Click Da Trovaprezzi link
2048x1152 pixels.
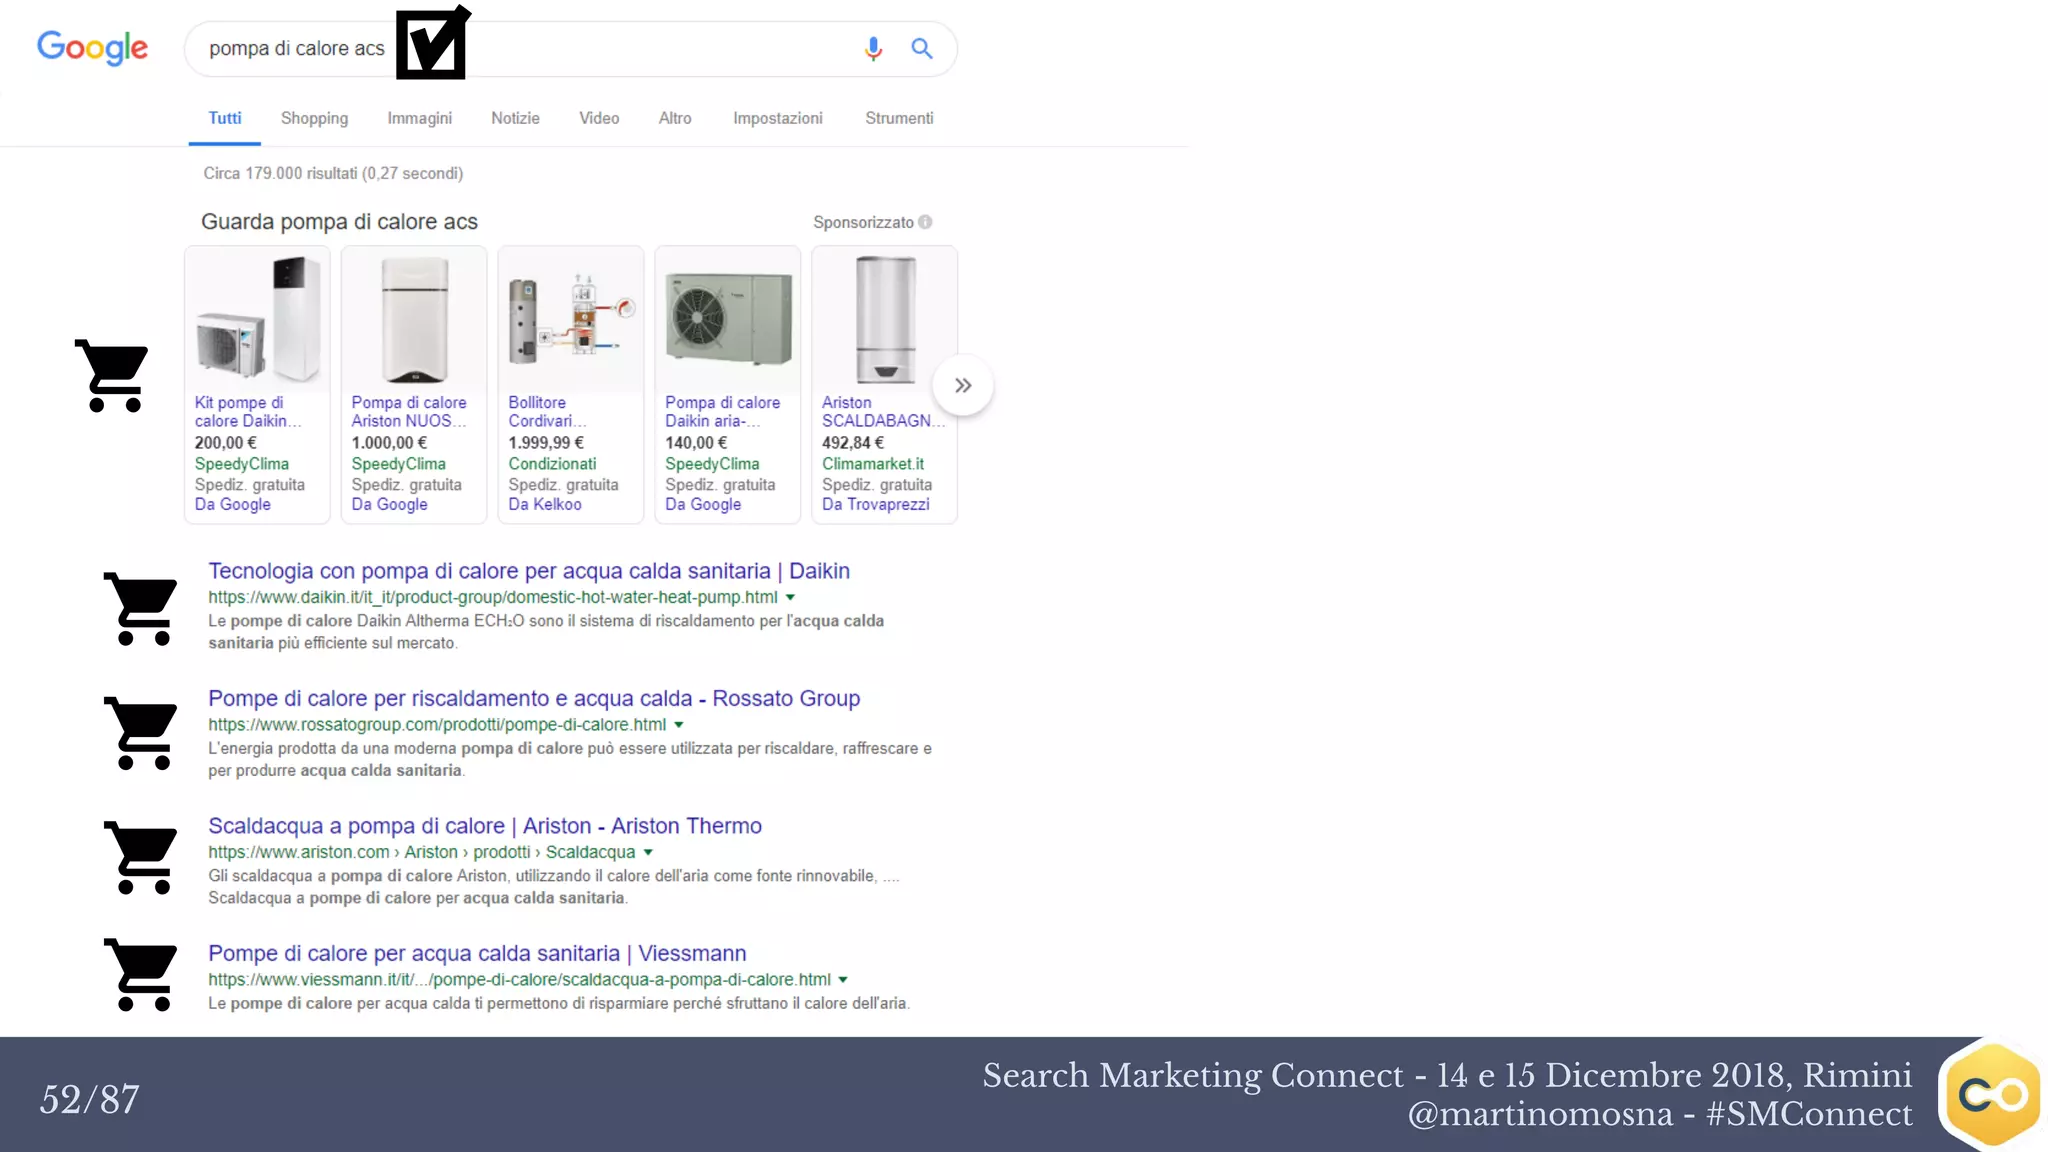pos(876,505)
